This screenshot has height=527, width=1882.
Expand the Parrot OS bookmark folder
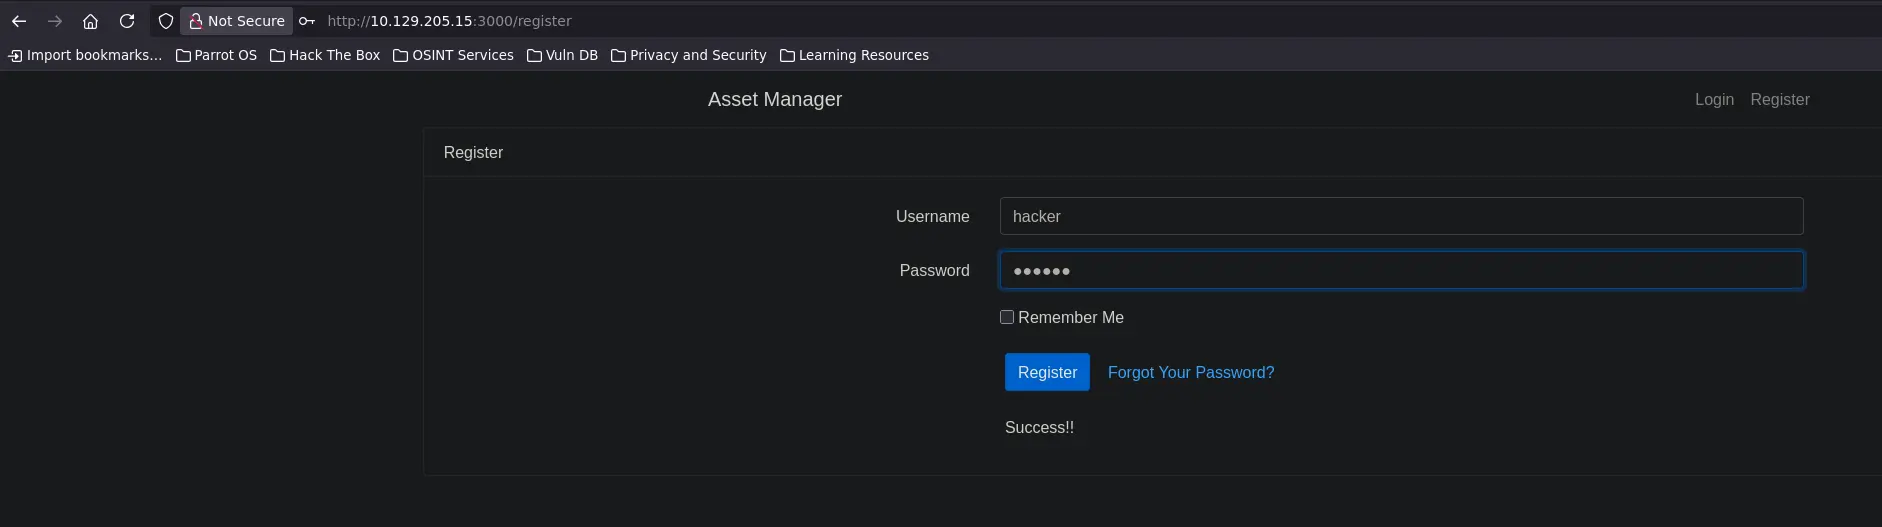(216, 55)
